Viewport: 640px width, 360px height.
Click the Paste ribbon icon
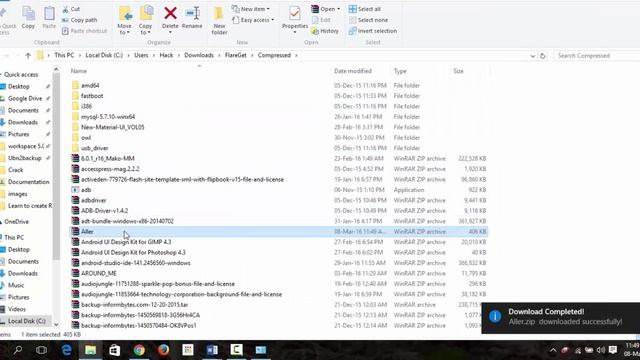(49, 17)
